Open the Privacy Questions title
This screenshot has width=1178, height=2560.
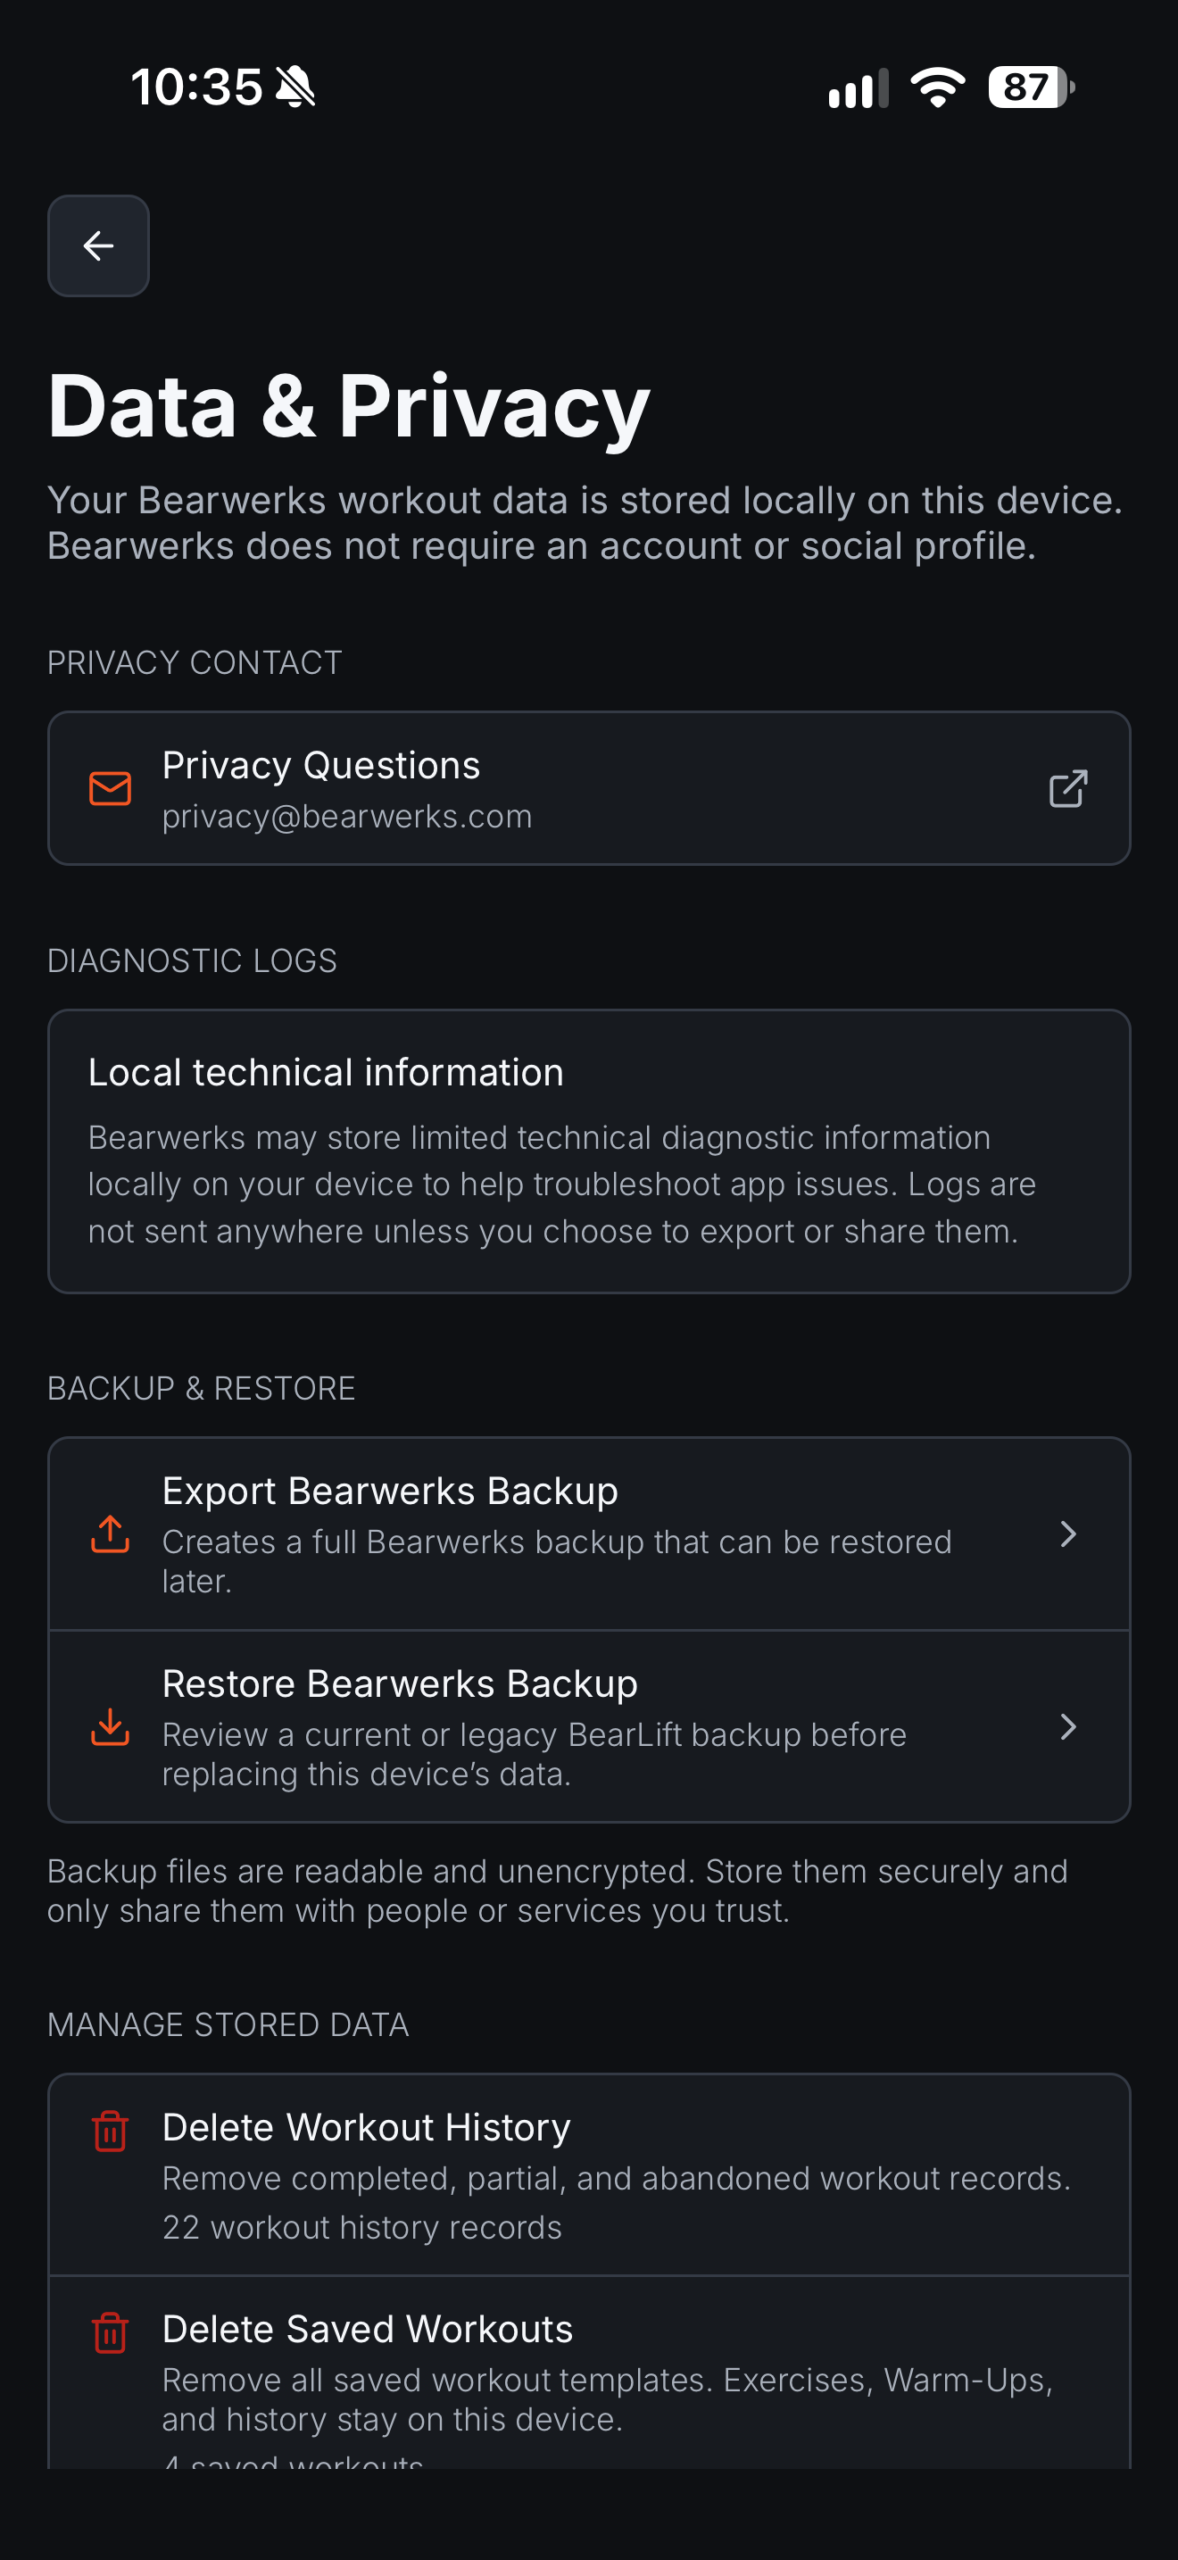click(321, 765)
